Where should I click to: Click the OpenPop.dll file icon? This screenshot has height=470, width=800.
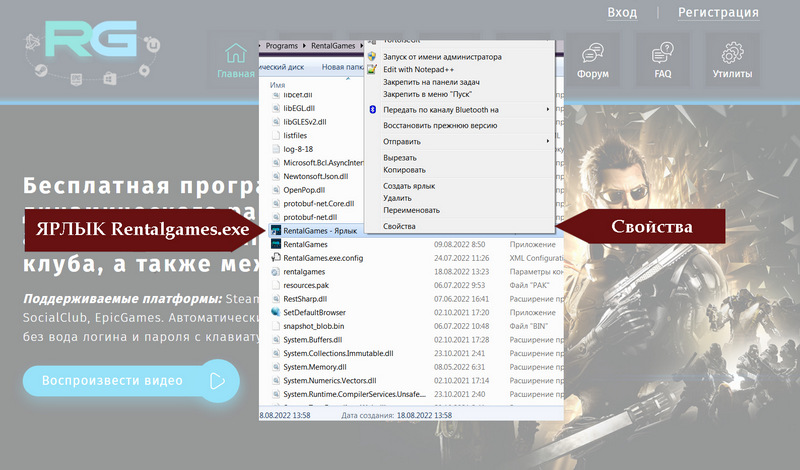(276, 190)
